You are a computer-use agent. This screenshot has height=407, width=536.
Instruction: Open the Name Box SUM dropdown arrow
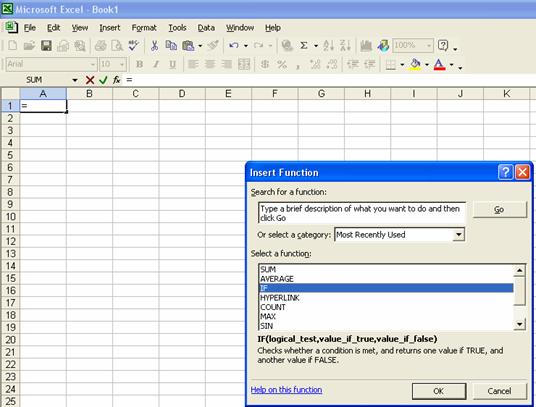(75, 80)
